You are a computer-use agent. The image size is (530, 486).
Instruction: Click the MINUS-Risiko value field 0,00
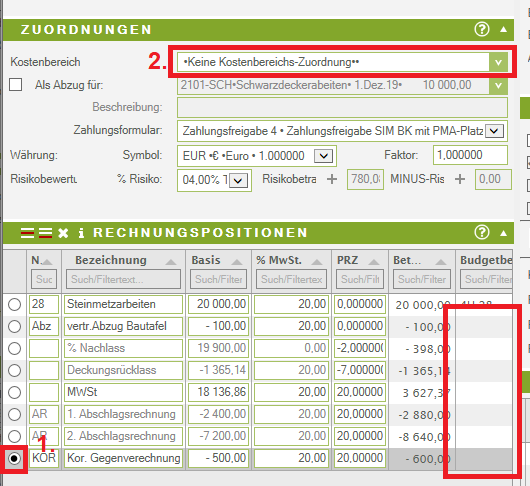tap(493, 179)
